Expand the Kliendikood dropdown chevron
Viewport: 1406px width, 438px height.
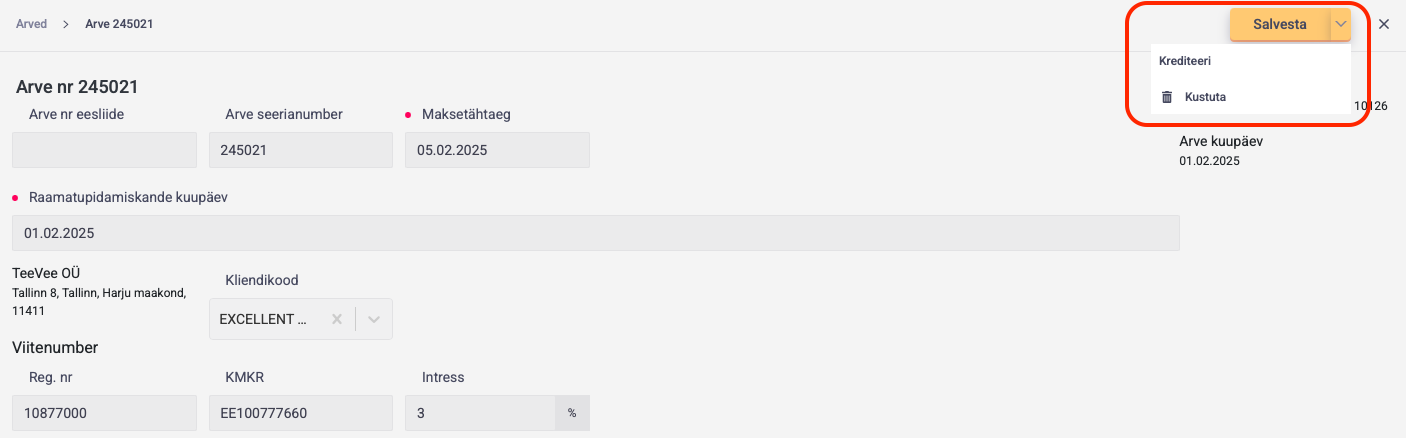(x=374, y=319)
